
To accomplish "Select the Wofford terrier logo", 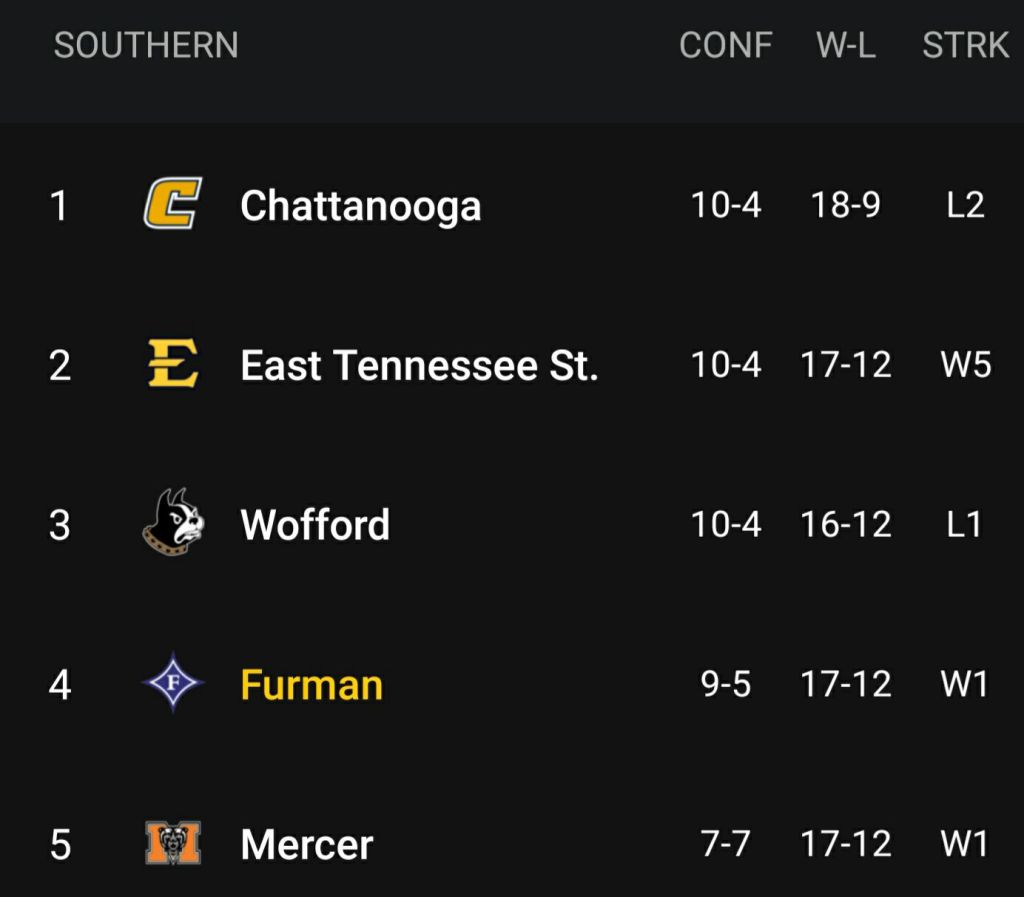I will (173, 522).
